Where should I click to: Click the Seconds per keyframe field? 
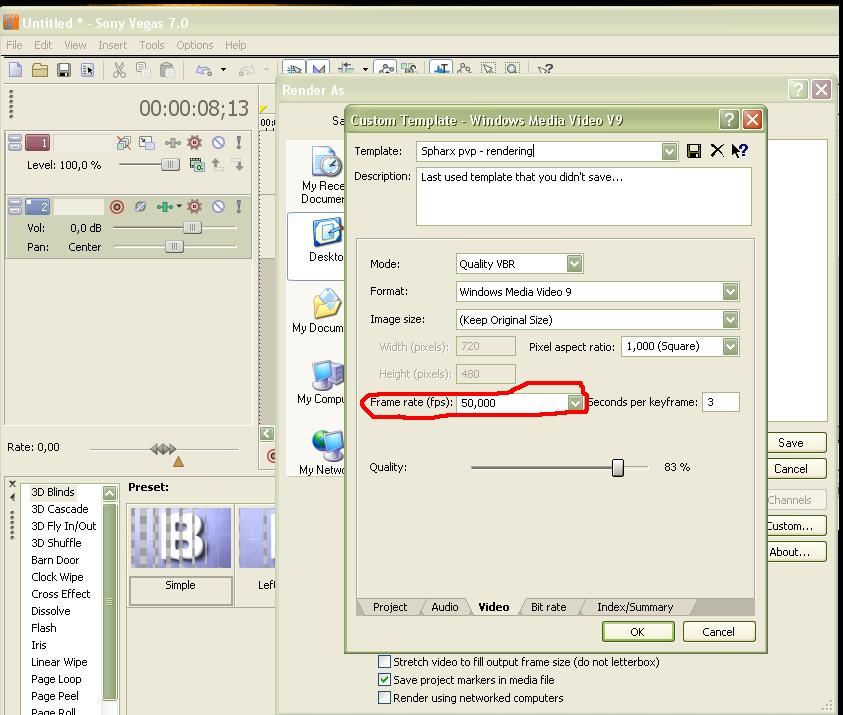coord(720,402)
